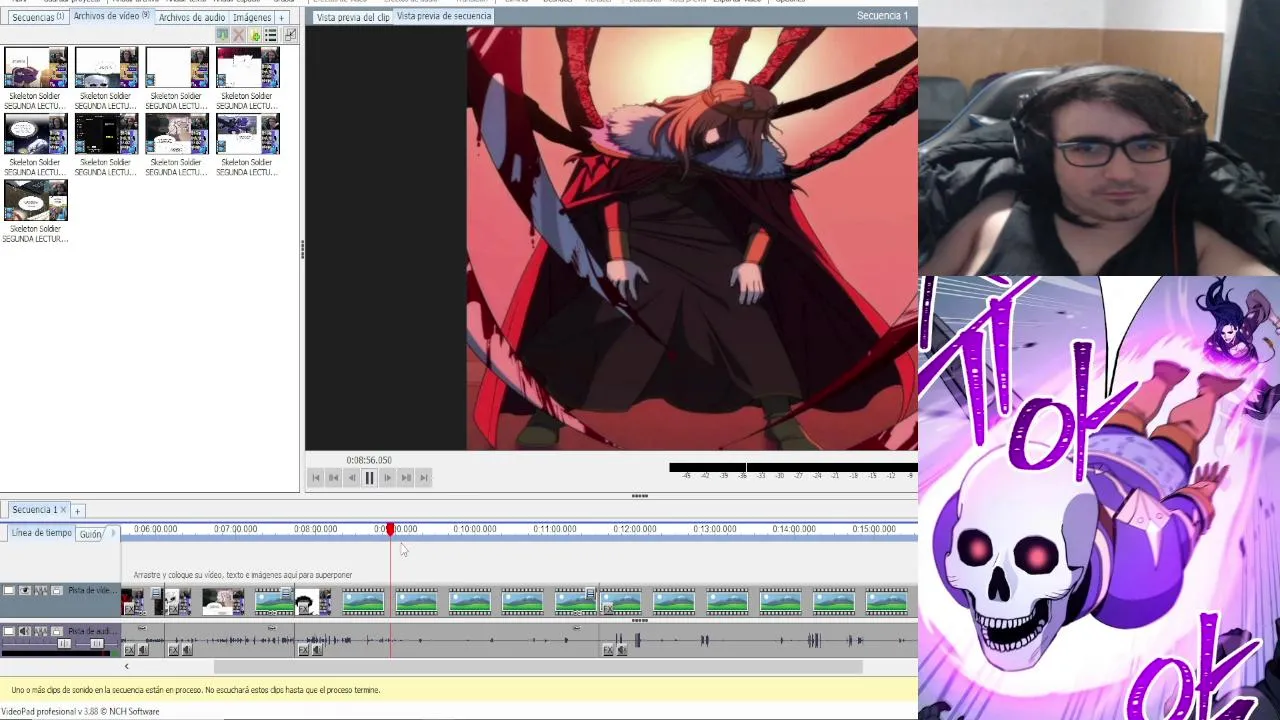Click speaker icon on the first audio clip
The image size is (1280, 720).
[143, 650]
